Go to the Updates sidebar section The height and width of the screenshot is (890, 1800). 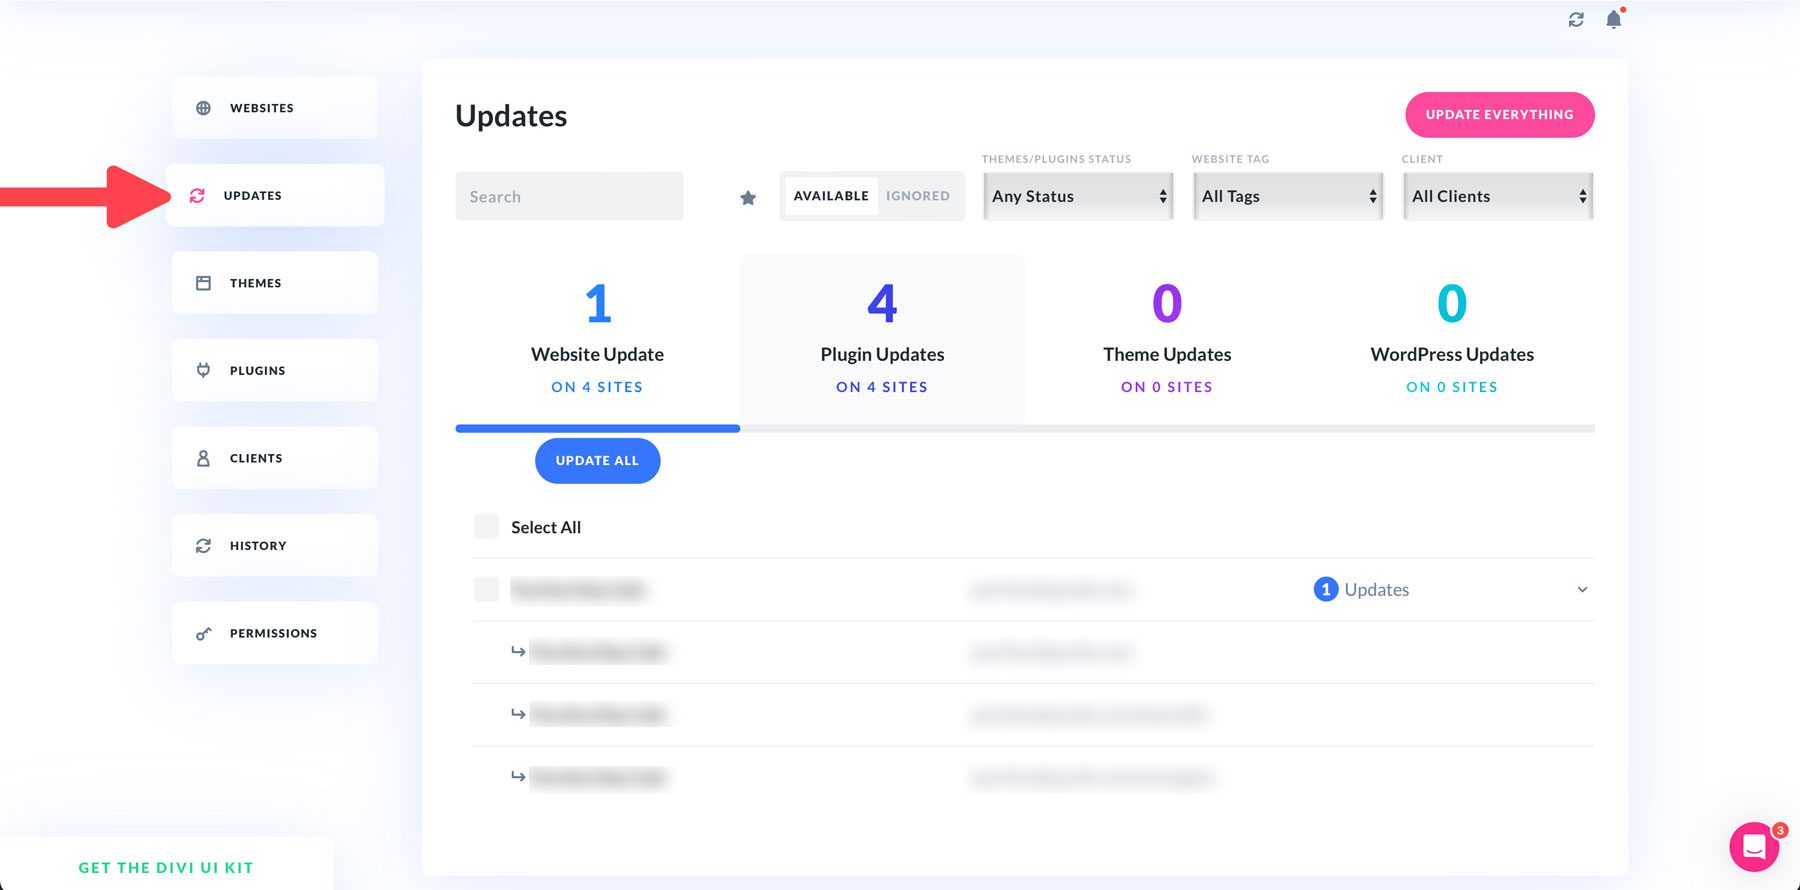pos(275,195)
